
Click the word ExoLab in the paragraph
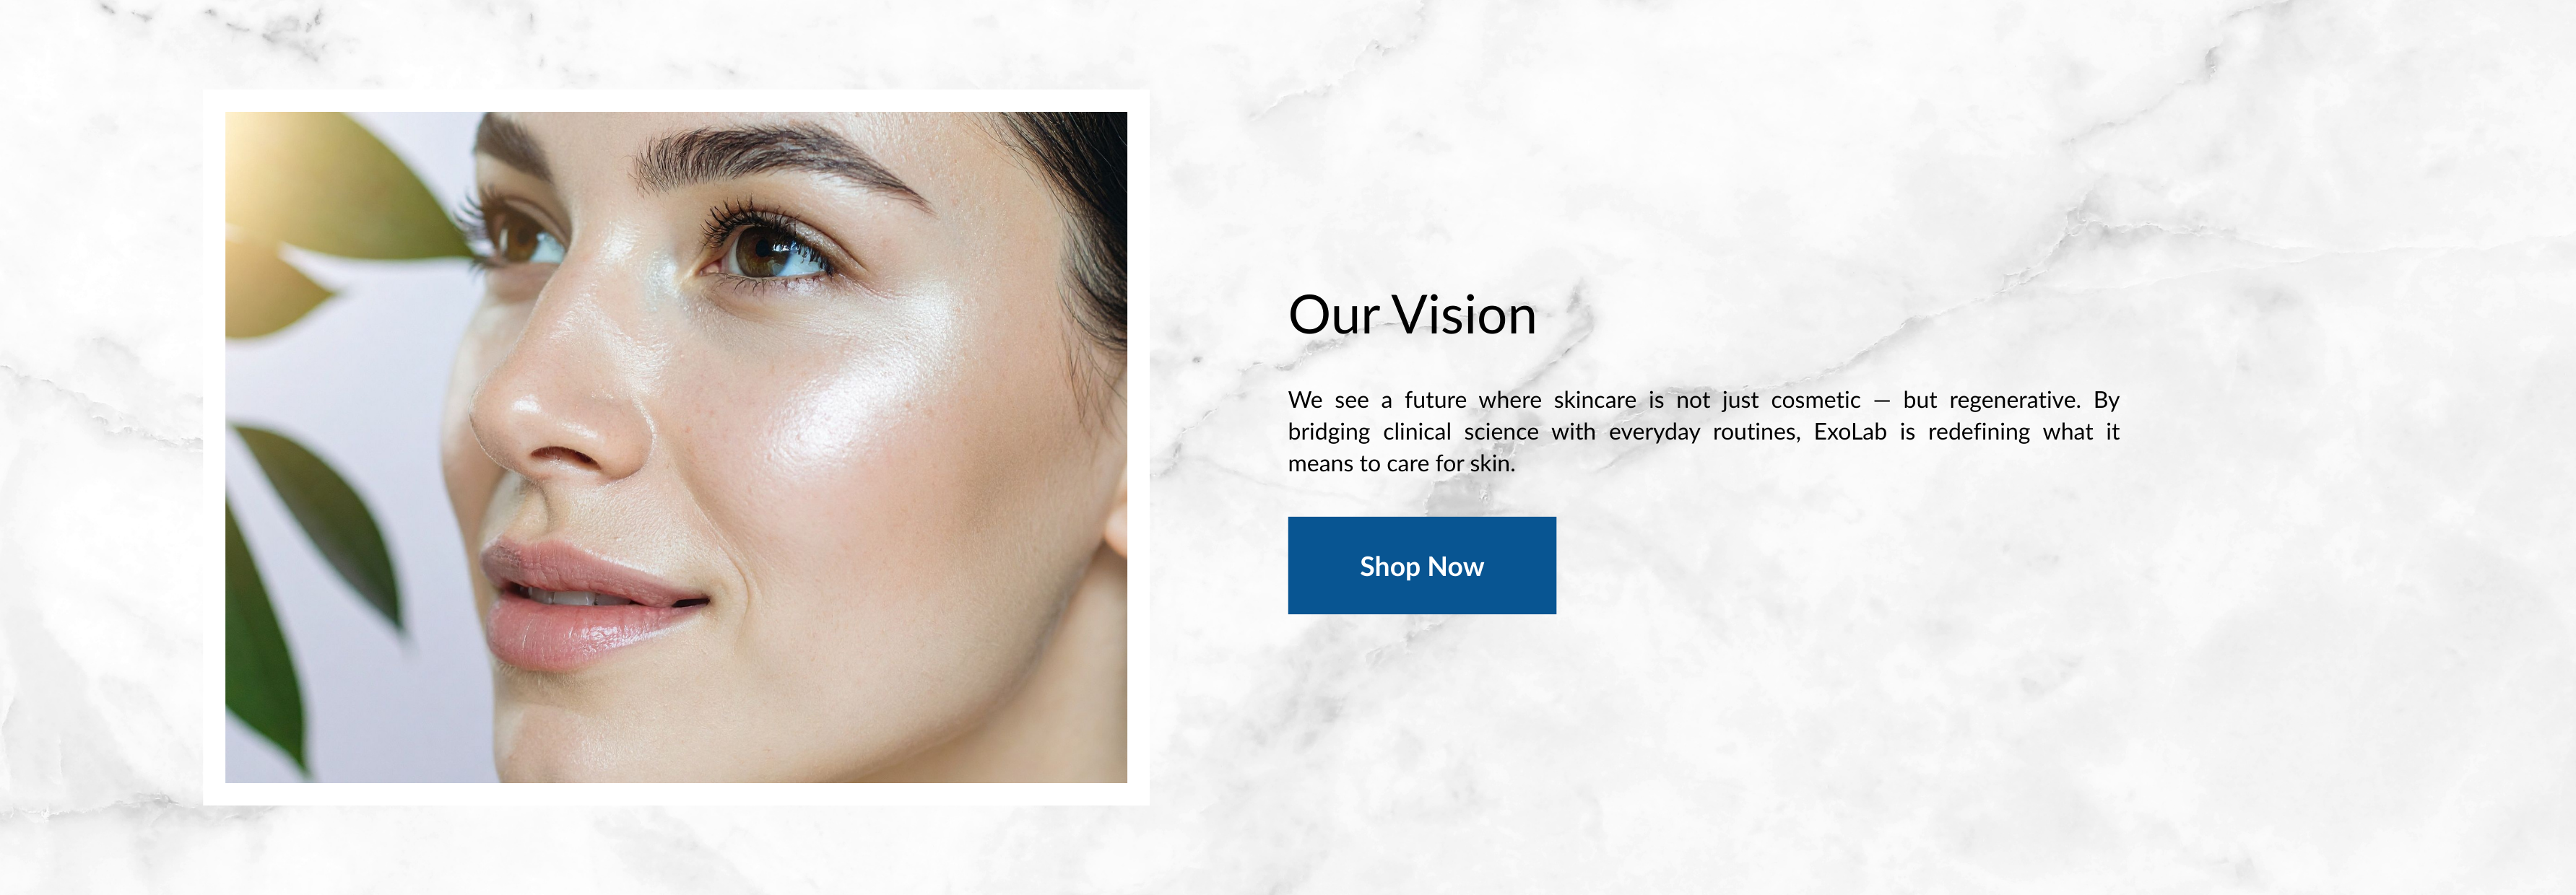tap(1850, 432)
